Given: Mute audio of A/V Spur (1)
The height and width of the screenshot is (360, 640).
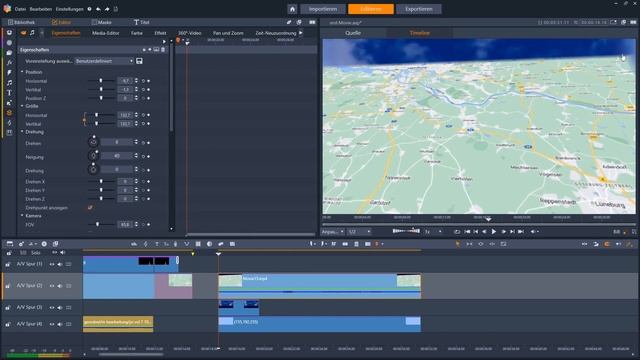Looking at the screenshot, I should click(60, 264).
